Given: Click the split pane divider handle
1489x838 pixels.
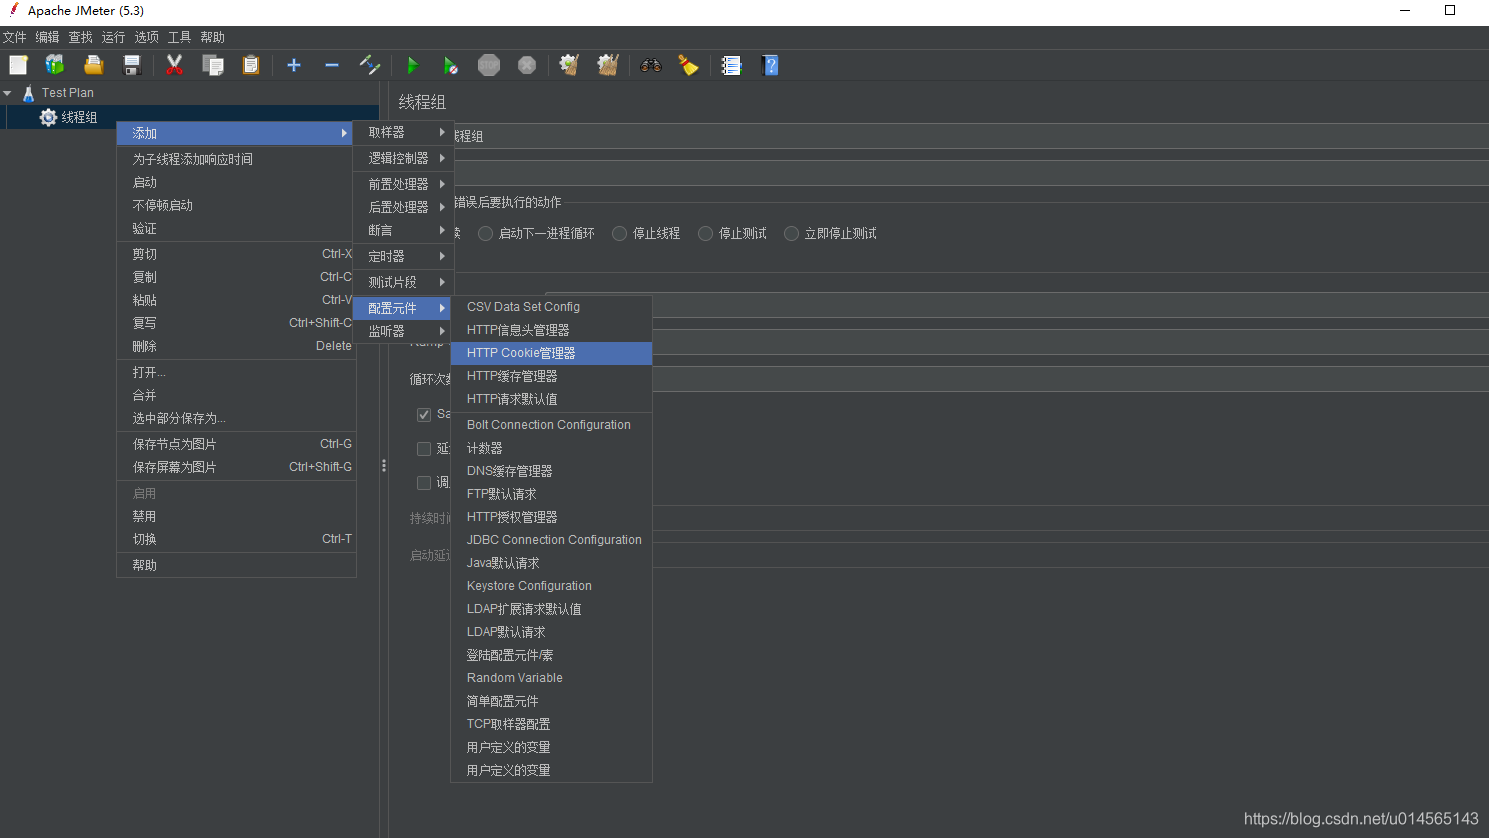Looking at the screenshot, I should pos(384,466).
